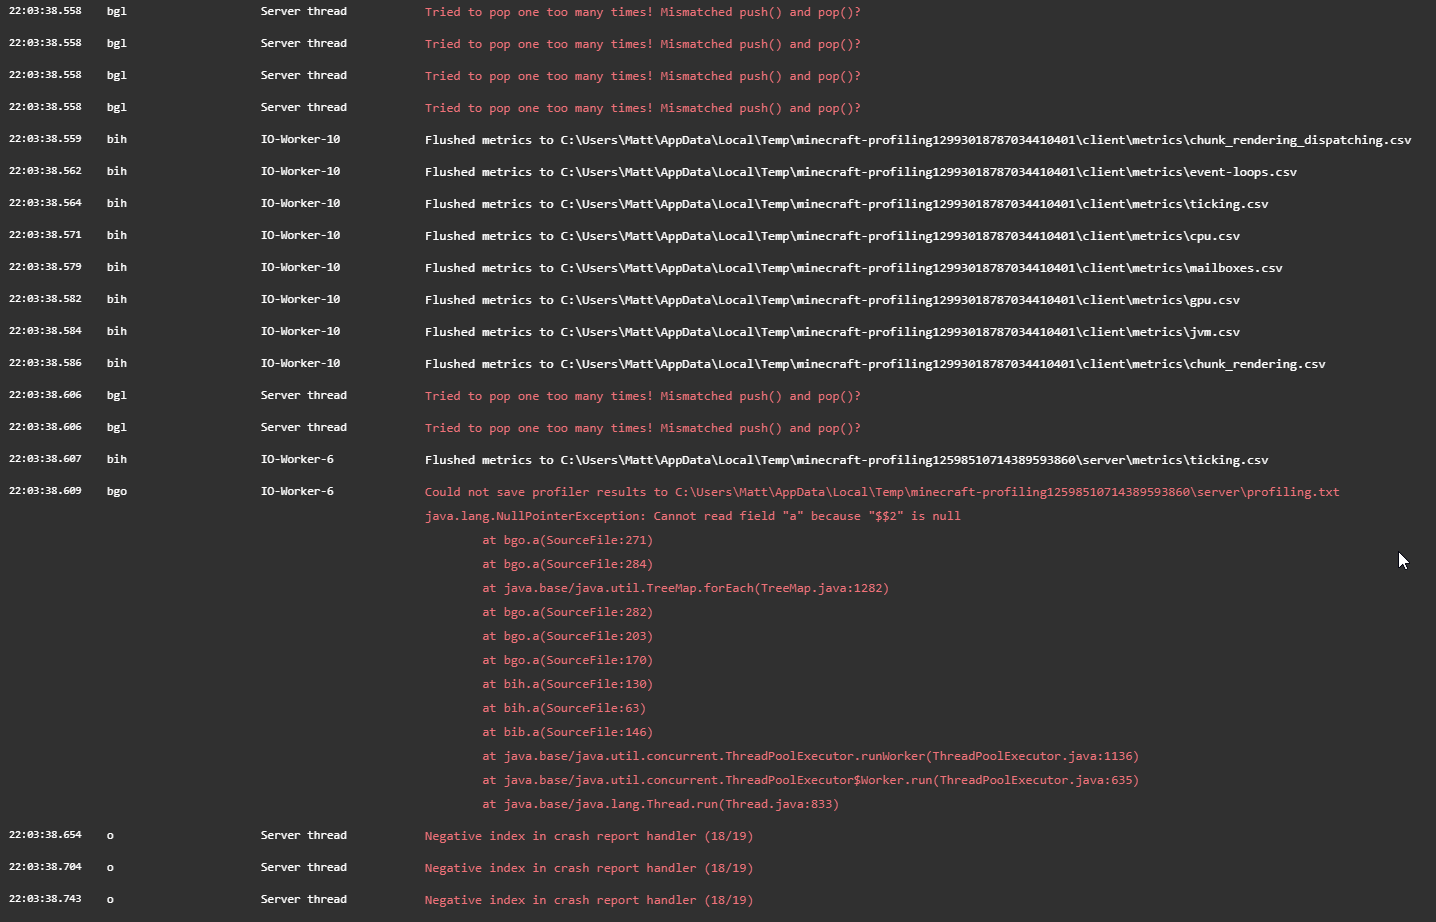Click the jvm.csv flushed metrics log line
The width and height of the screenshot is (1436, 922).
point(832,332)
